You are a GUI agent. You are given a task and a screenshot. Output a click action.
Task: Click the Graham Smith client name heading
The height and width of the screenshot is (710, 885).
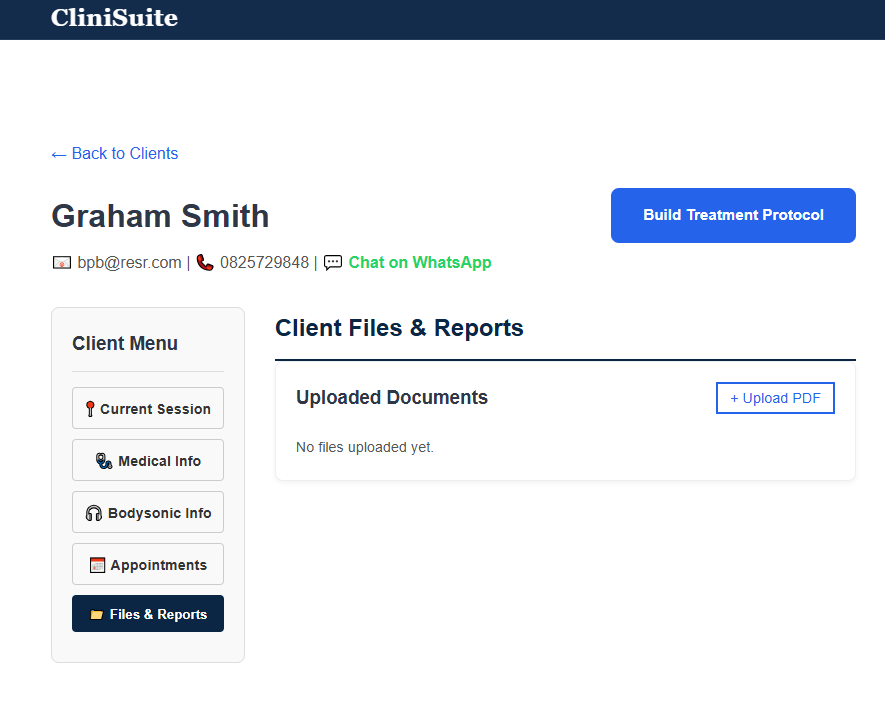160,216
